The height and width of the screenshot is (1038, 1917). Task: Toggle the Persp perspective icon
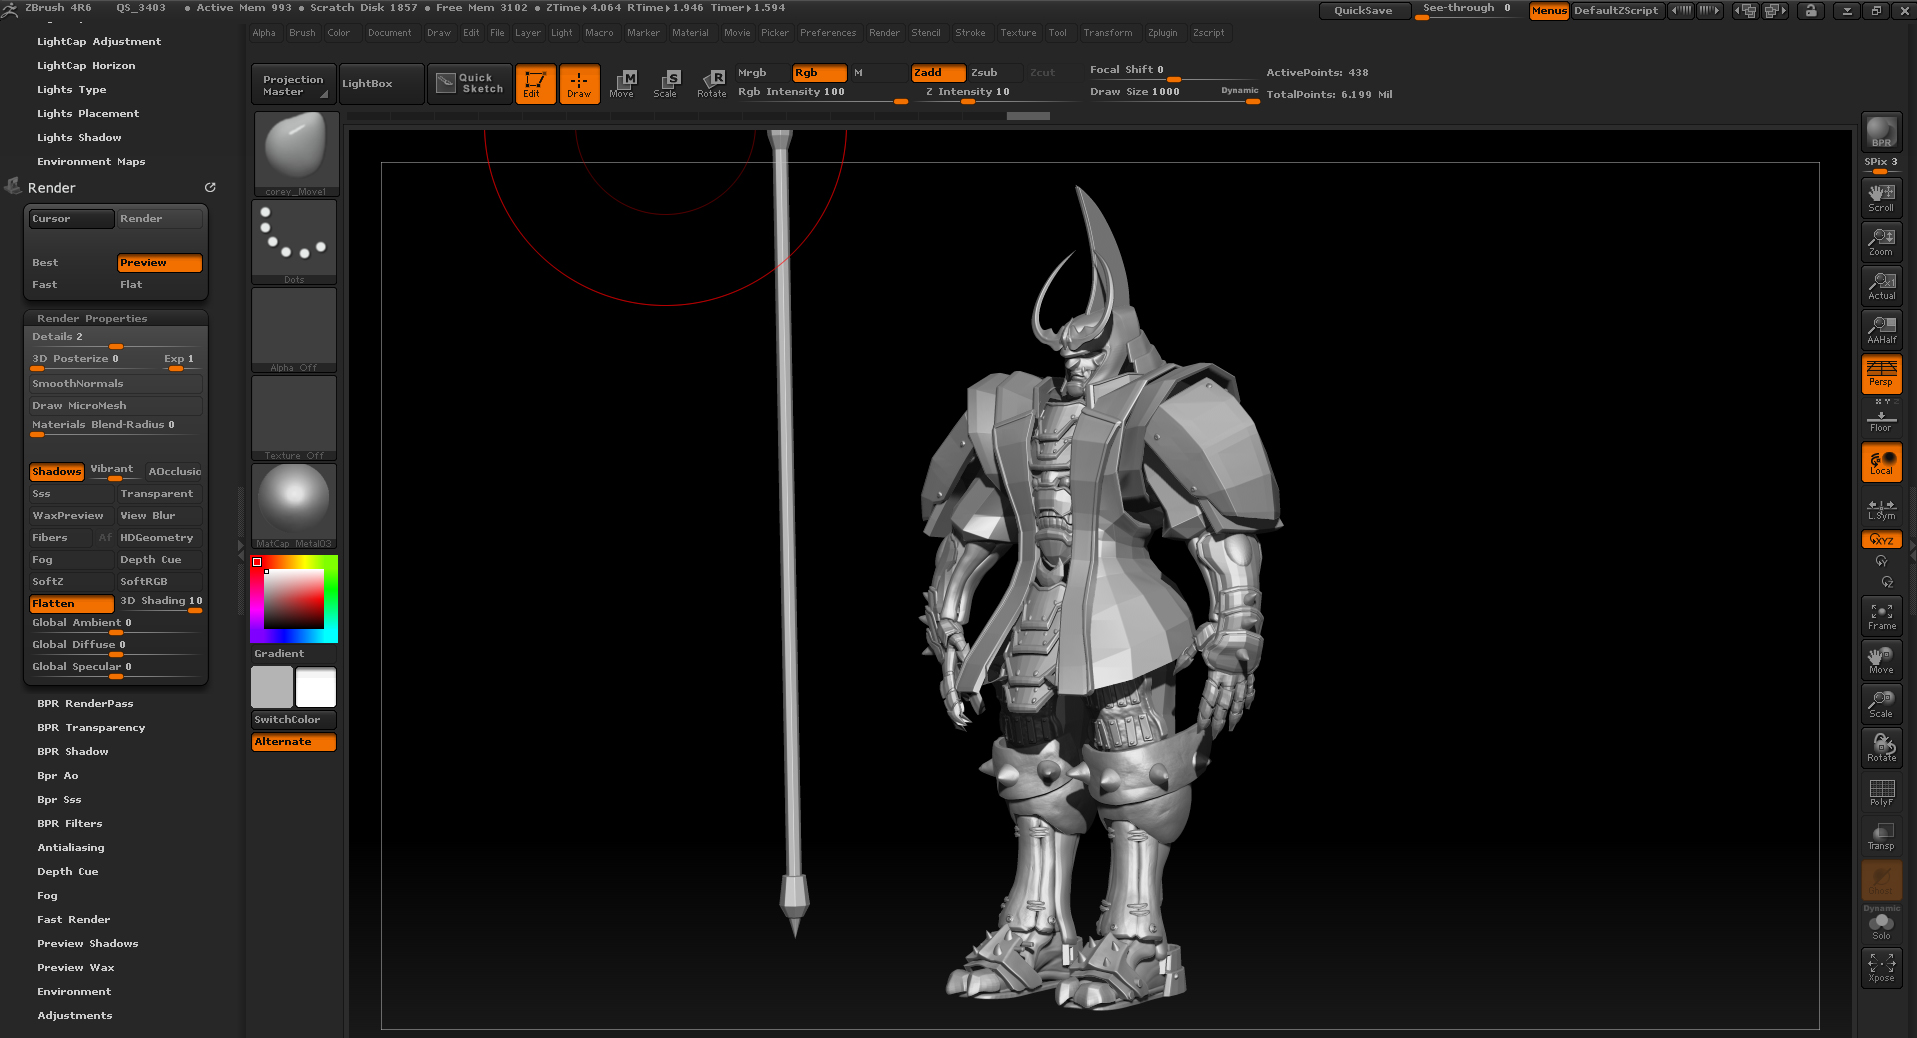(1881, 374)
